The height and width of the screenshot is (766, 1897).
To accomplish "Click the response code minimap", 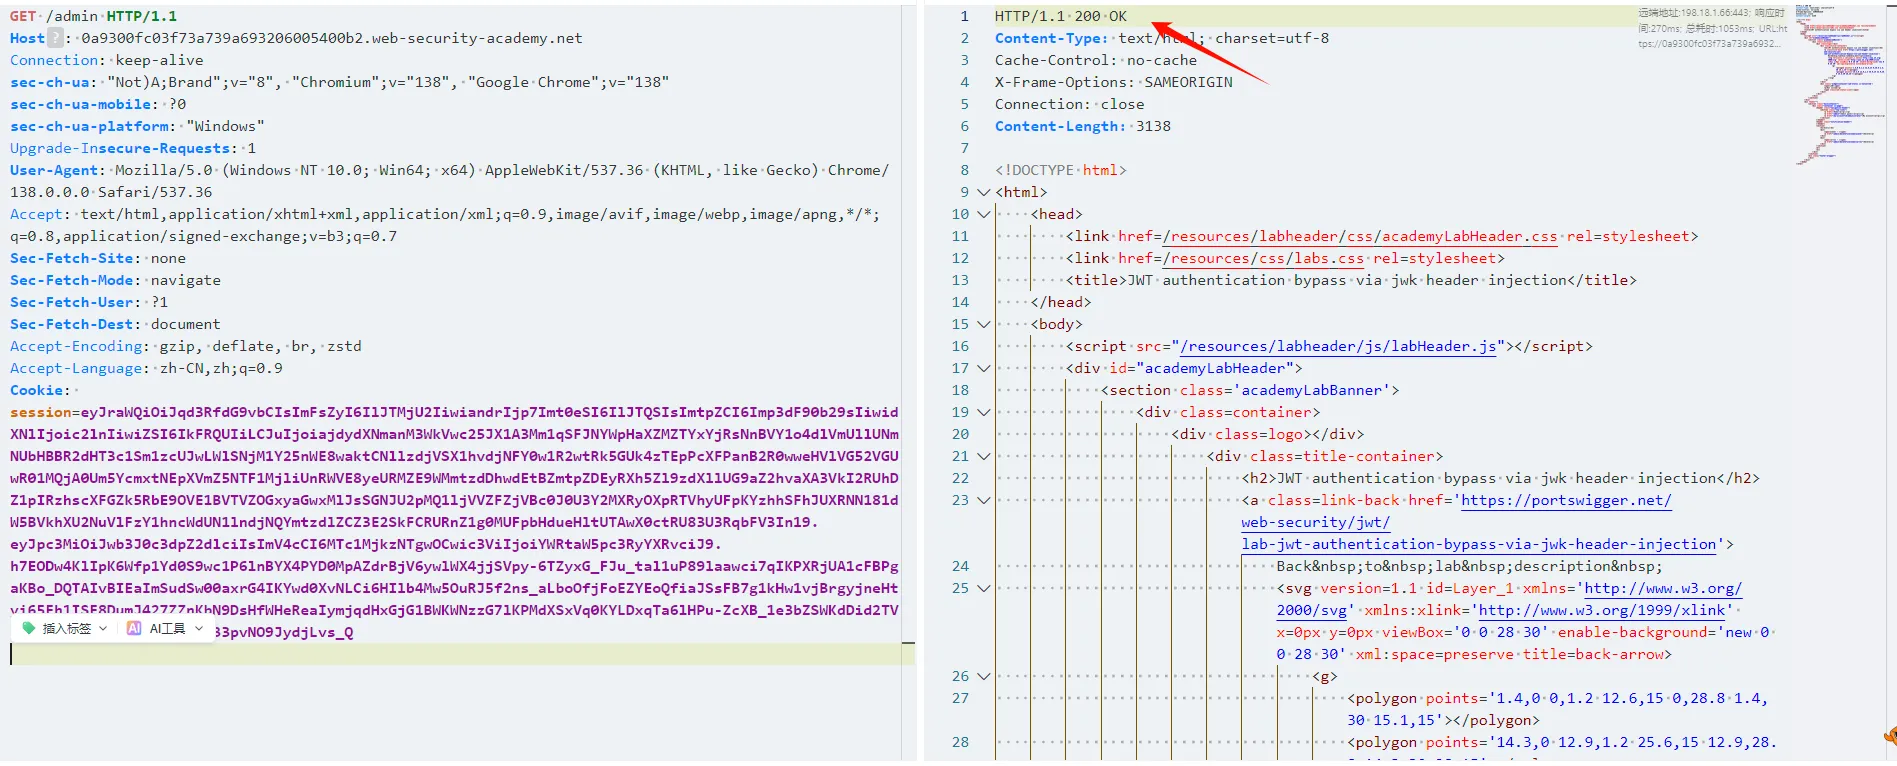I will click(x=1838, y=85).
